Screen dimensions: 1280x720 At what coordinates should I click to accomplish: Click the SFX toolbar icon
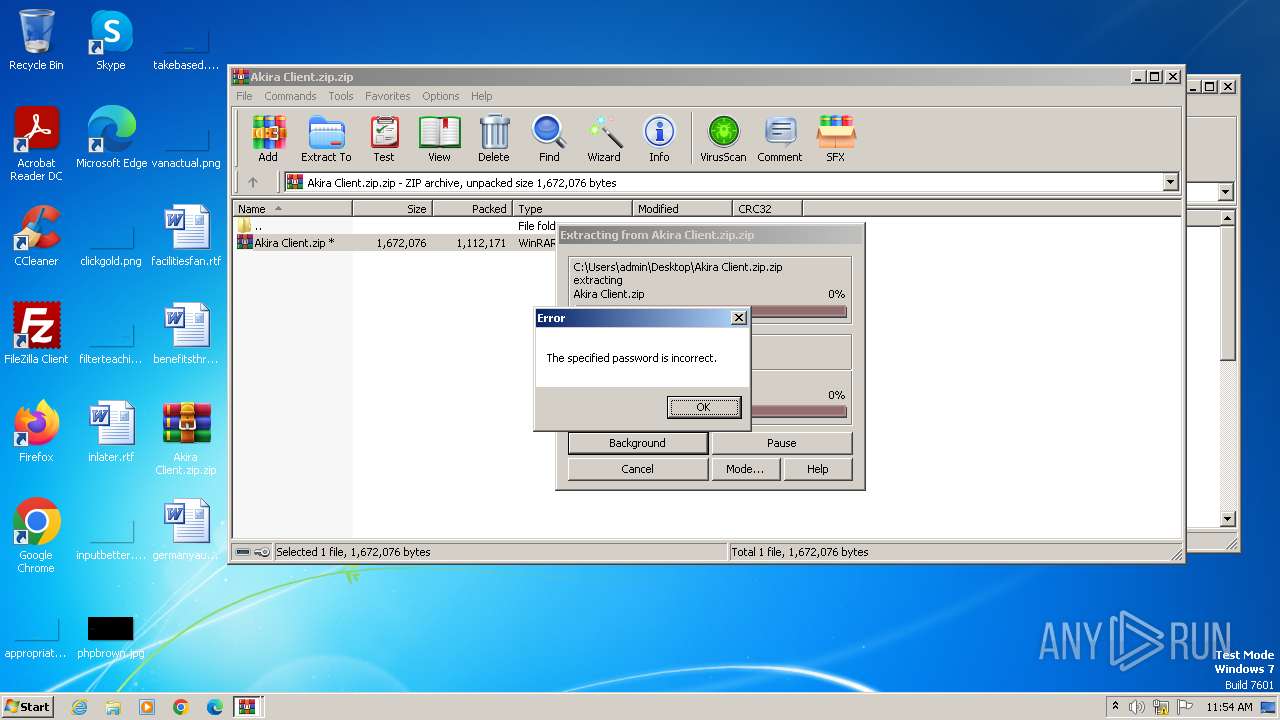pyautogui.click(x=835, y=139)
